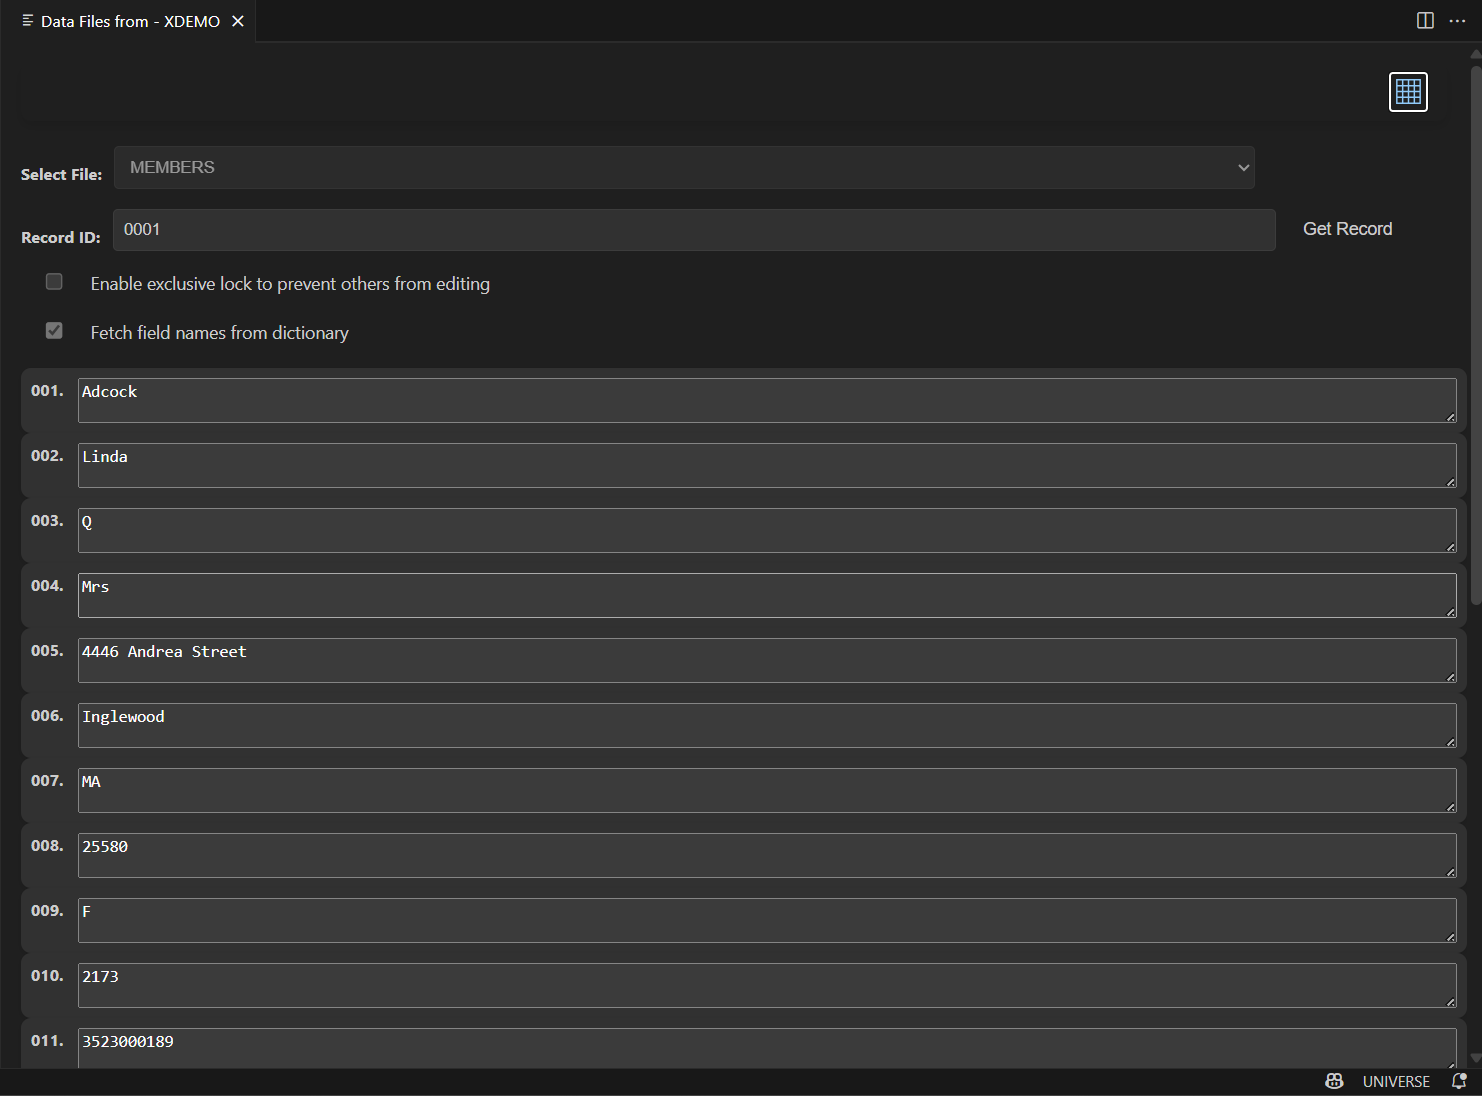The height and width of the screenshot is (1096, 1482).
Task: Click resize handle of field 005 textarea
Action: [1450, 676]
